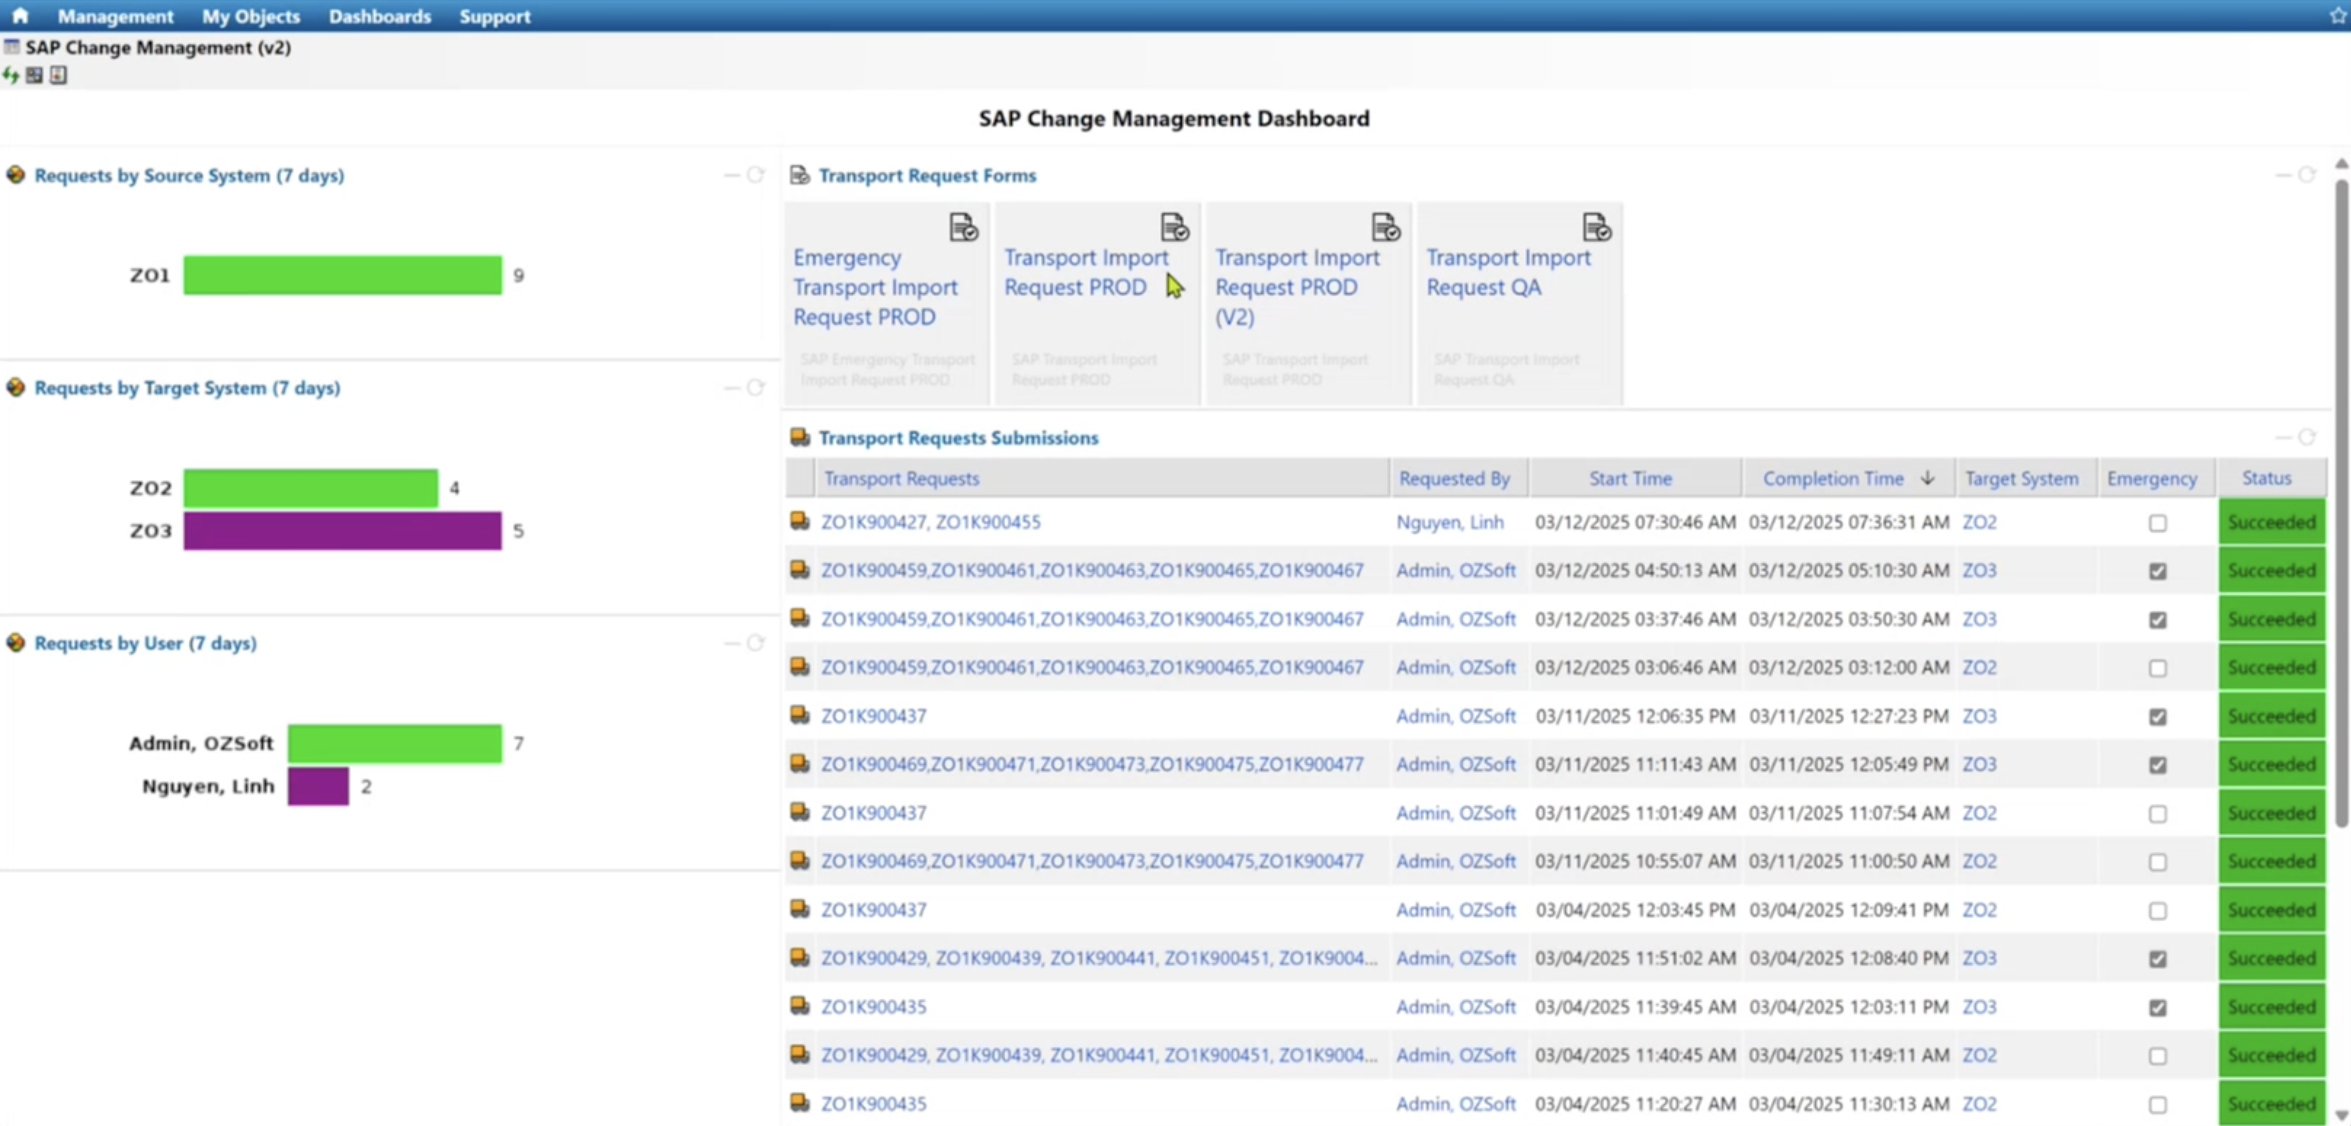Open the dashboard layout icon next to refresh
The width and height of the screenshot is (2351, 1126).
click(x=34, y=75)
